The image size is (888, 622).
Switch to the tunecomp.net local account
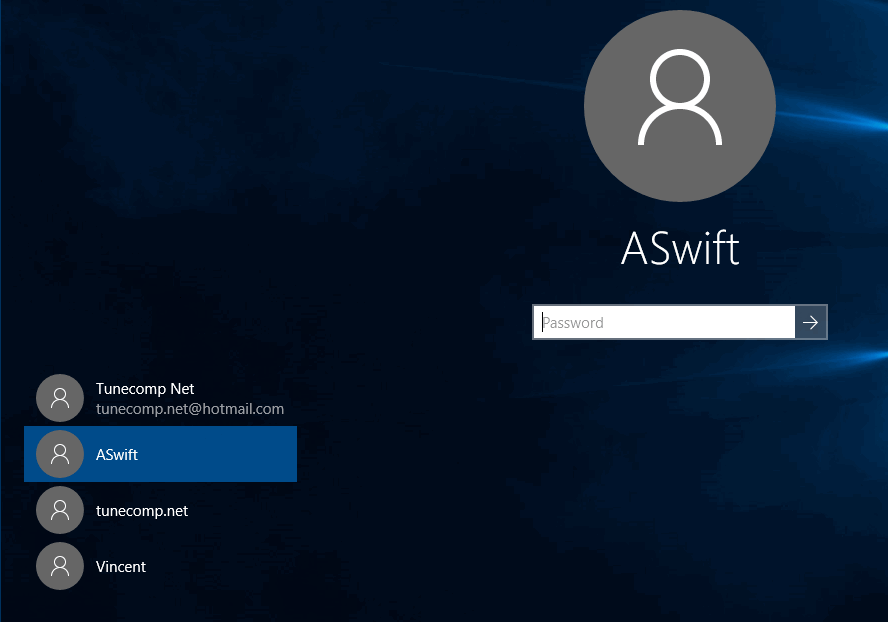(160, 510)
